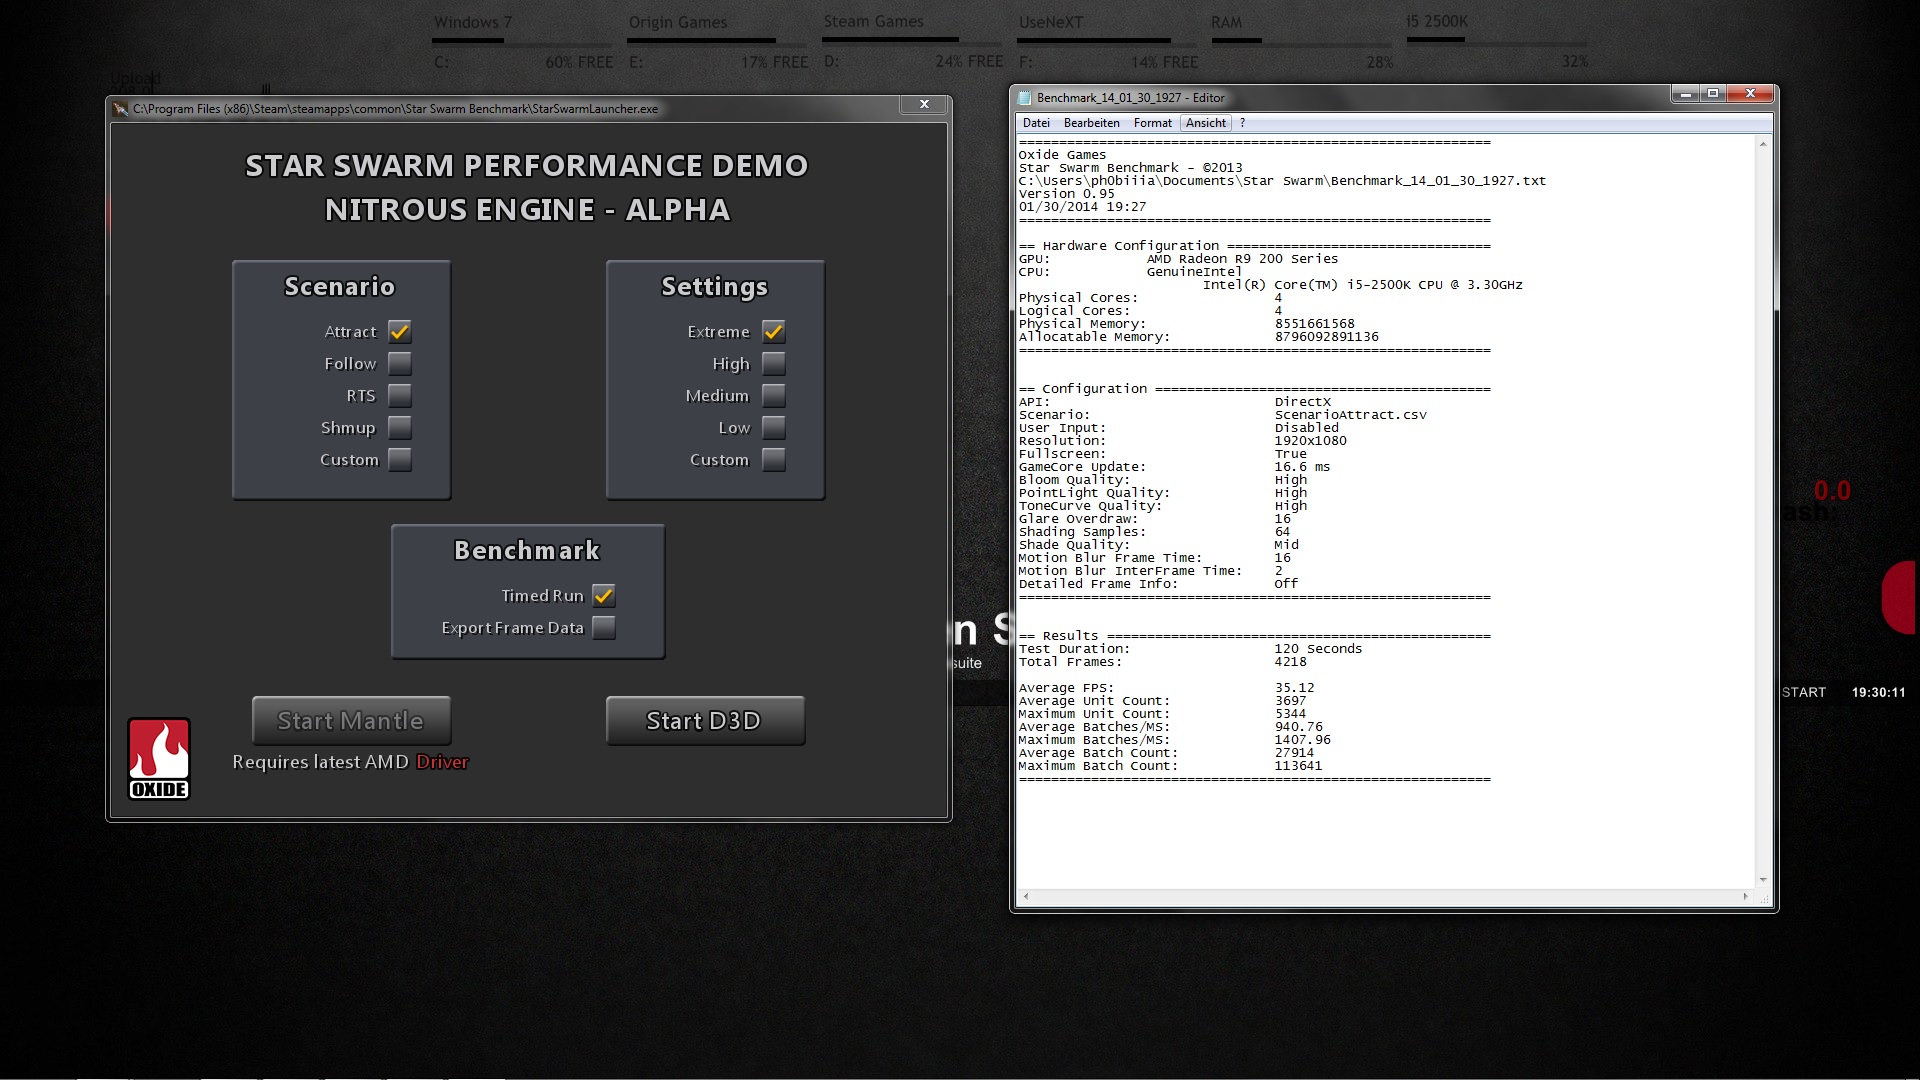Click the Start Mantle button
Image resolution: width=1920 pixels, height=1080 pixels.
coord(351,721)
